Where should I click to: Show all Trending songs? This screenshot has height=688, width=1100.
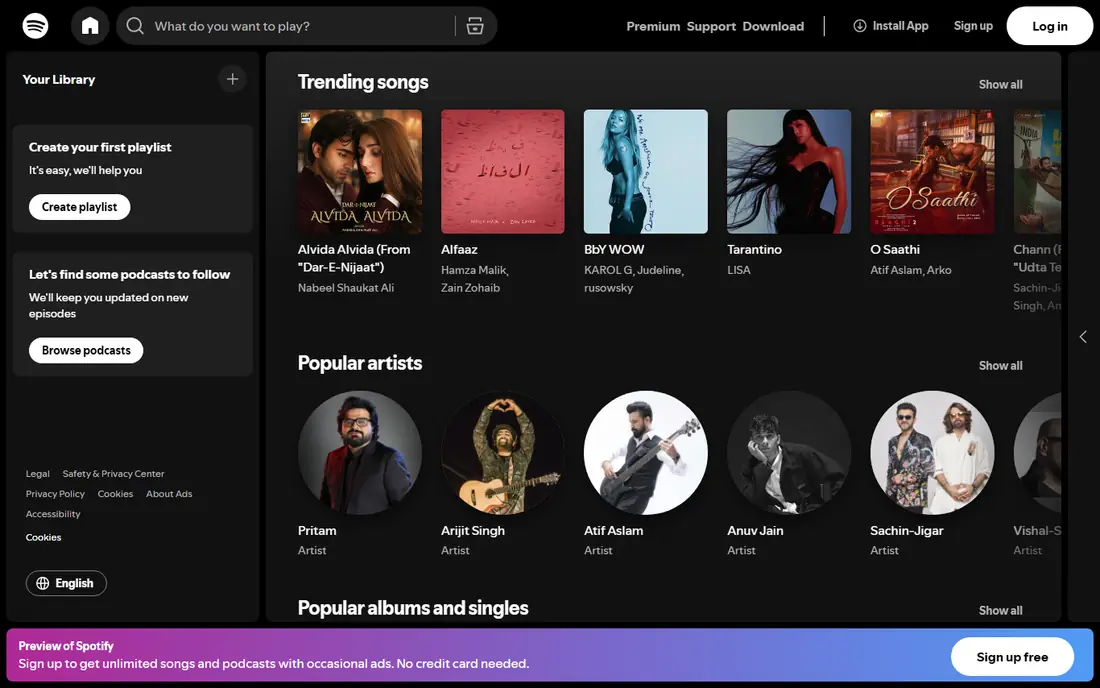point(1000,84)
